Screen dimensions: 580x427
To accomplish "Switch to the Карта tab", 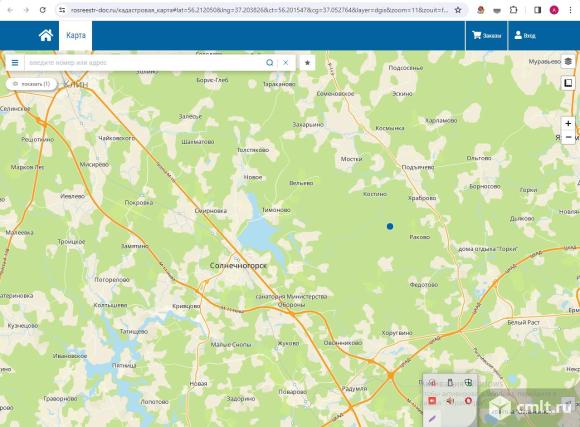I will click(x=76, y=36).
